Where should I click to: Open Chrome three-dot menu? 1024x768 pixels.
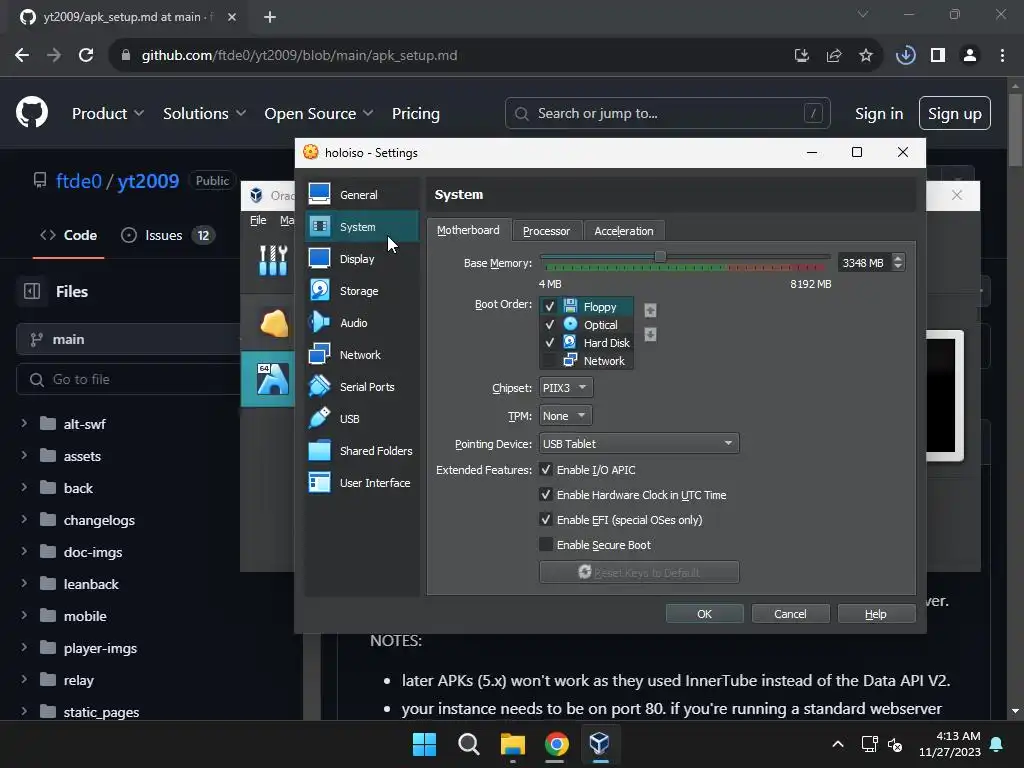tap(1002, 56)
